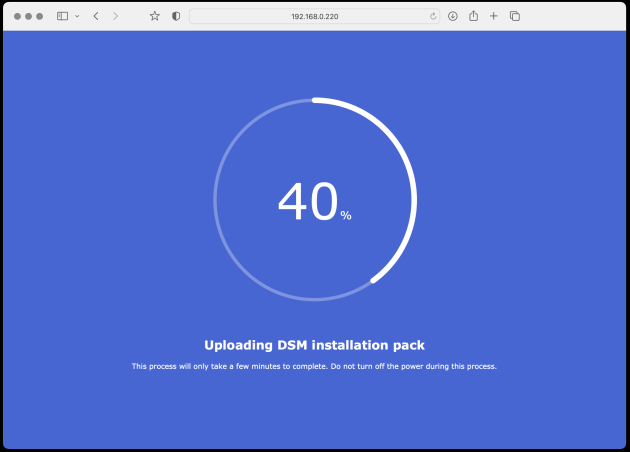The image size is (630, 452).
Task: Show the tab overview icon
Action: [x=515, y=16]
